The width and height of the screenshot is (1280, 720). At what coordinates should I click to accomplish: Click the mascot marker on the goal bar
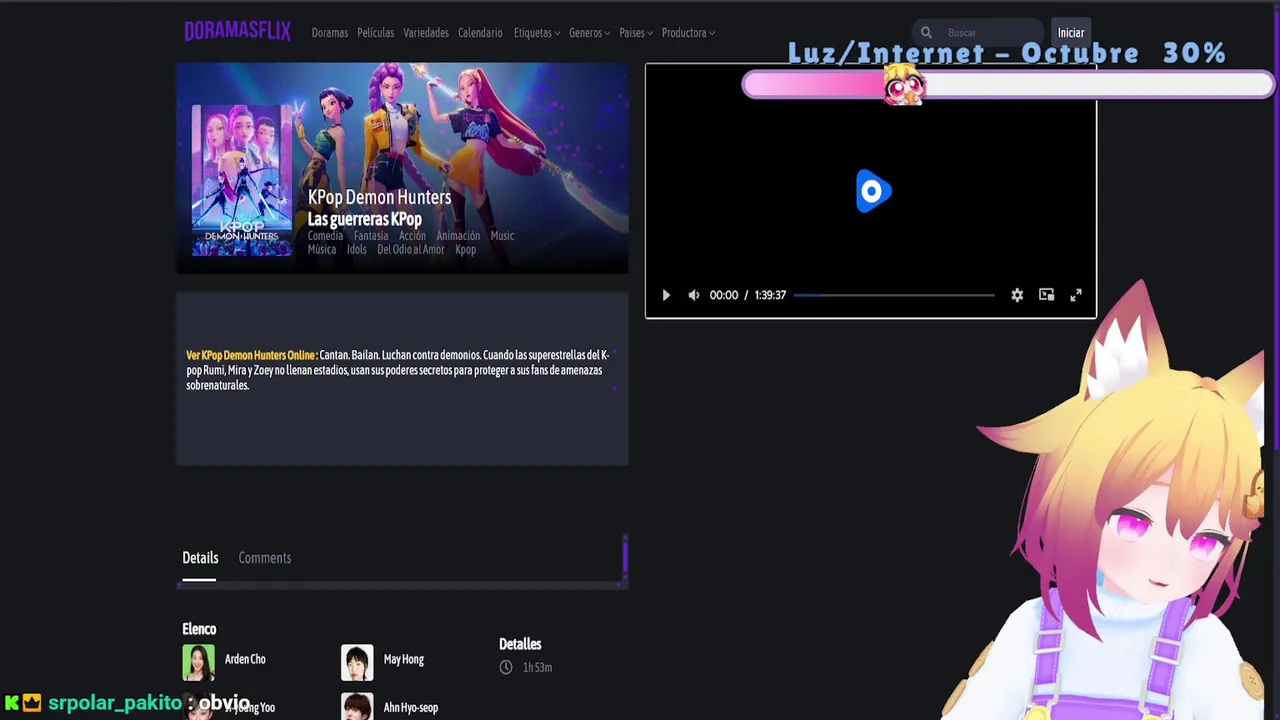pyautogui.click(x=904, y=84)
